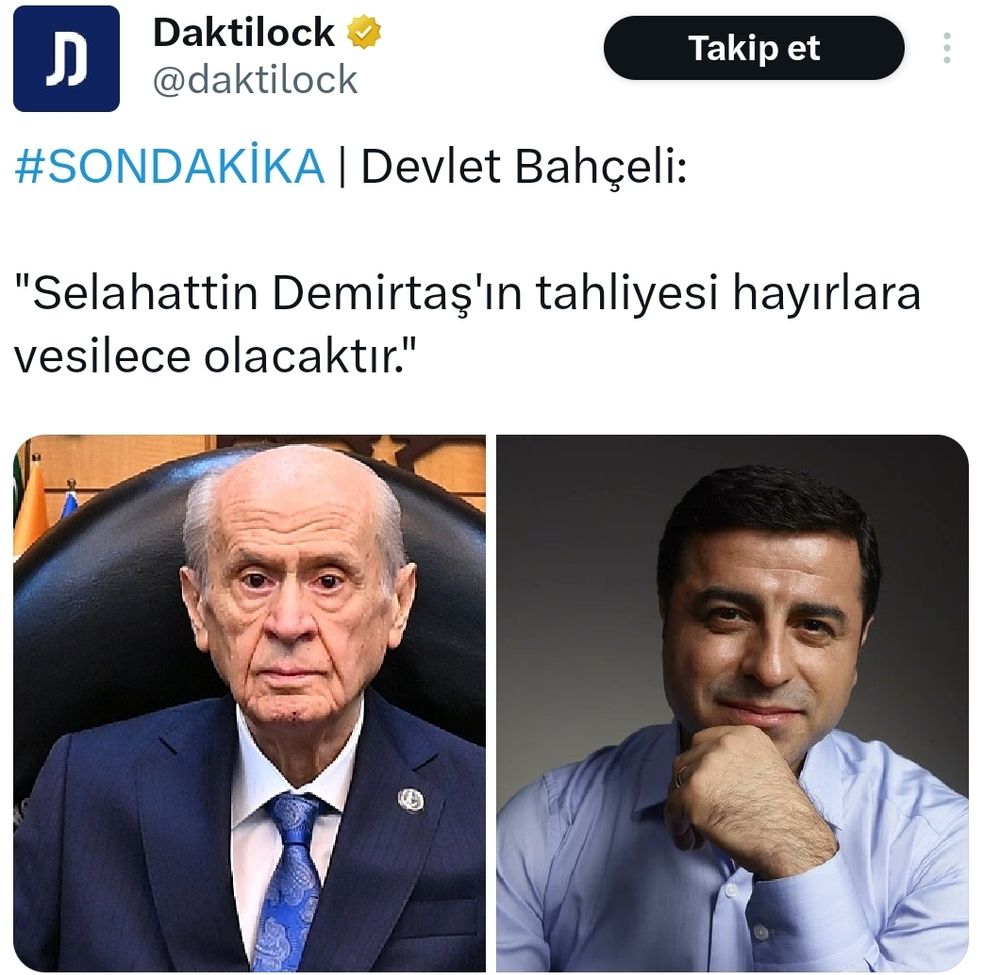Open the @daktilock handle link
This screenshot has width=1000, height=975.
point(255,80)
